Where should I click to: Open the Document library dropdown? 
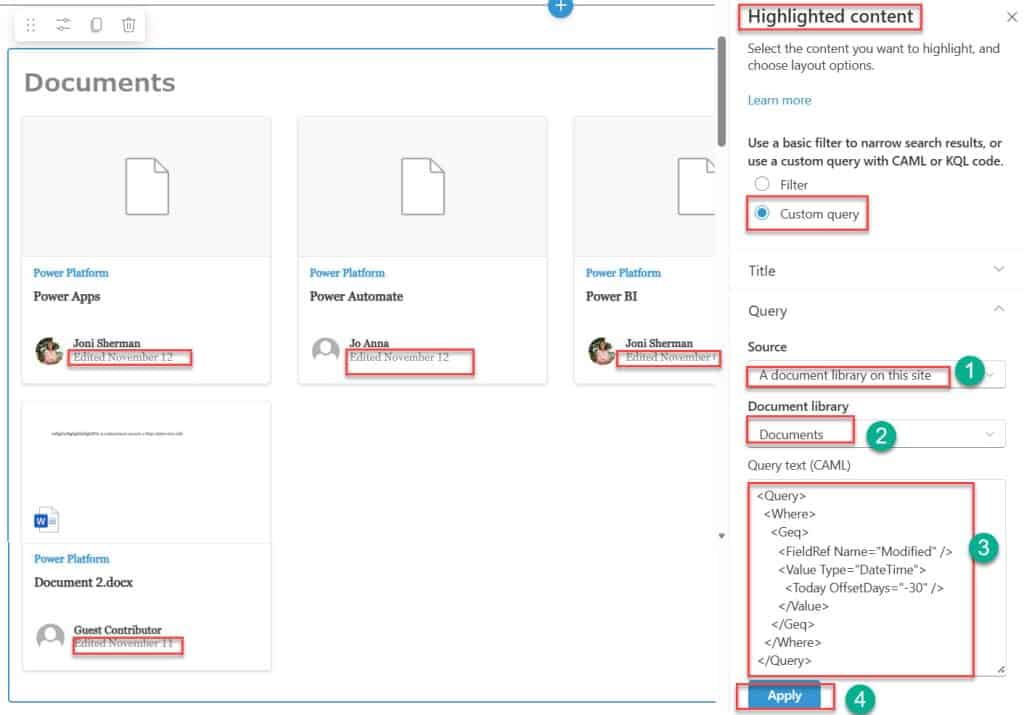click(876, 434)
